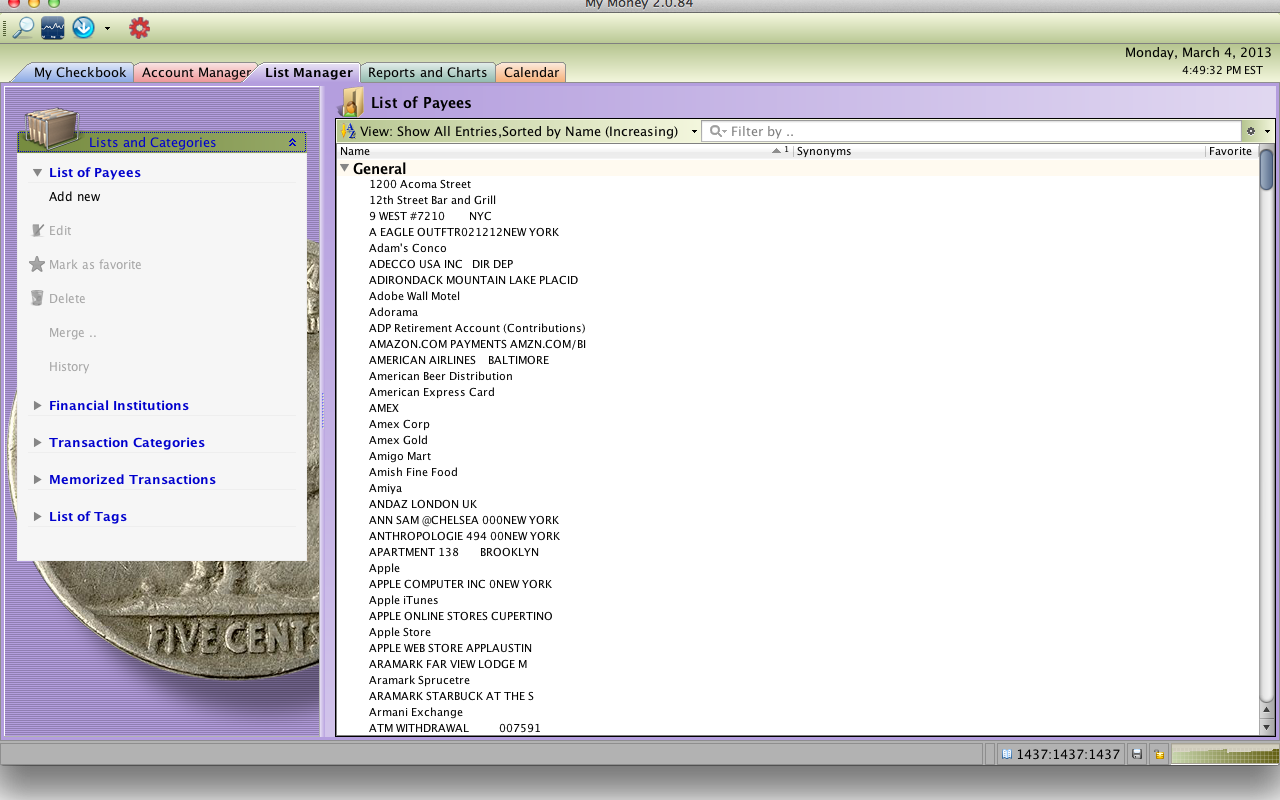Open the List of Payees link
1280x800 pixels.
pos(95,172)
